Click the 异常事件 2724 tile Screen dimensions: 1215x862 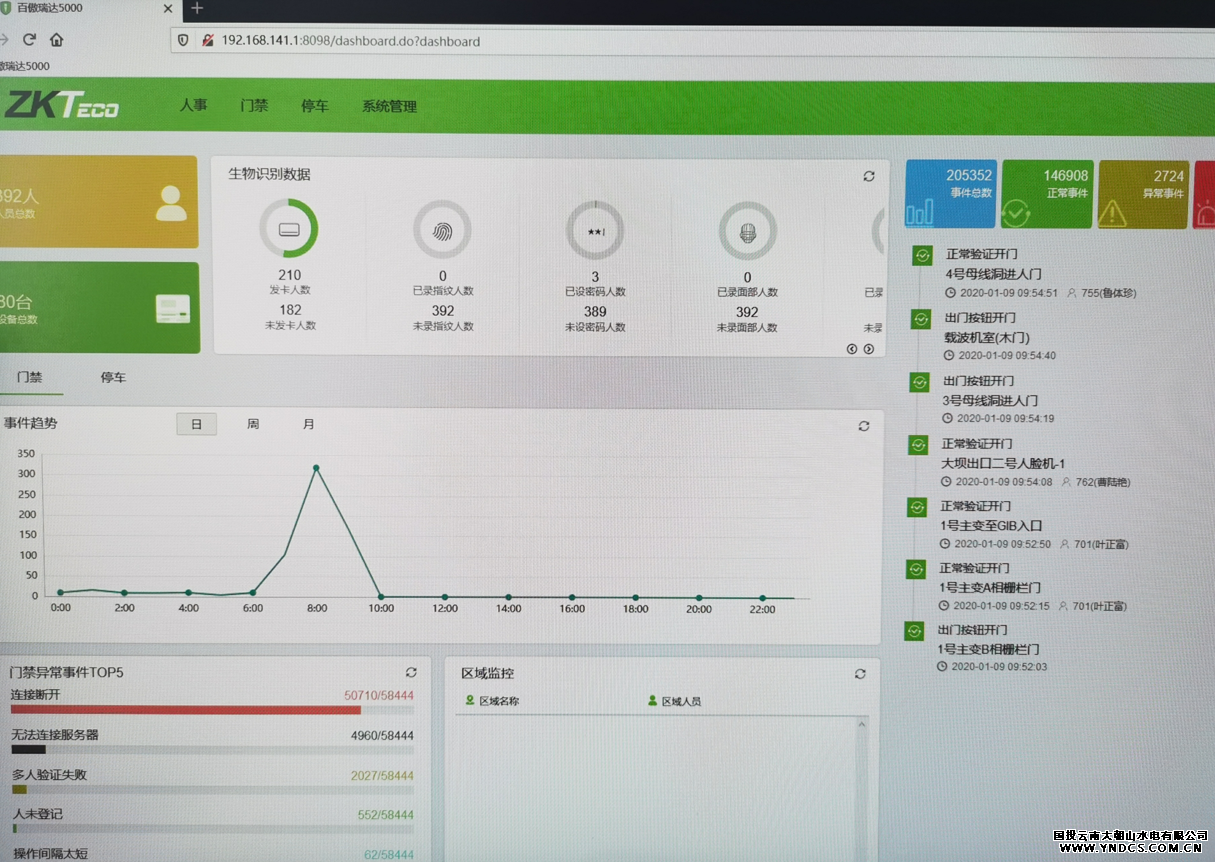1144,194
